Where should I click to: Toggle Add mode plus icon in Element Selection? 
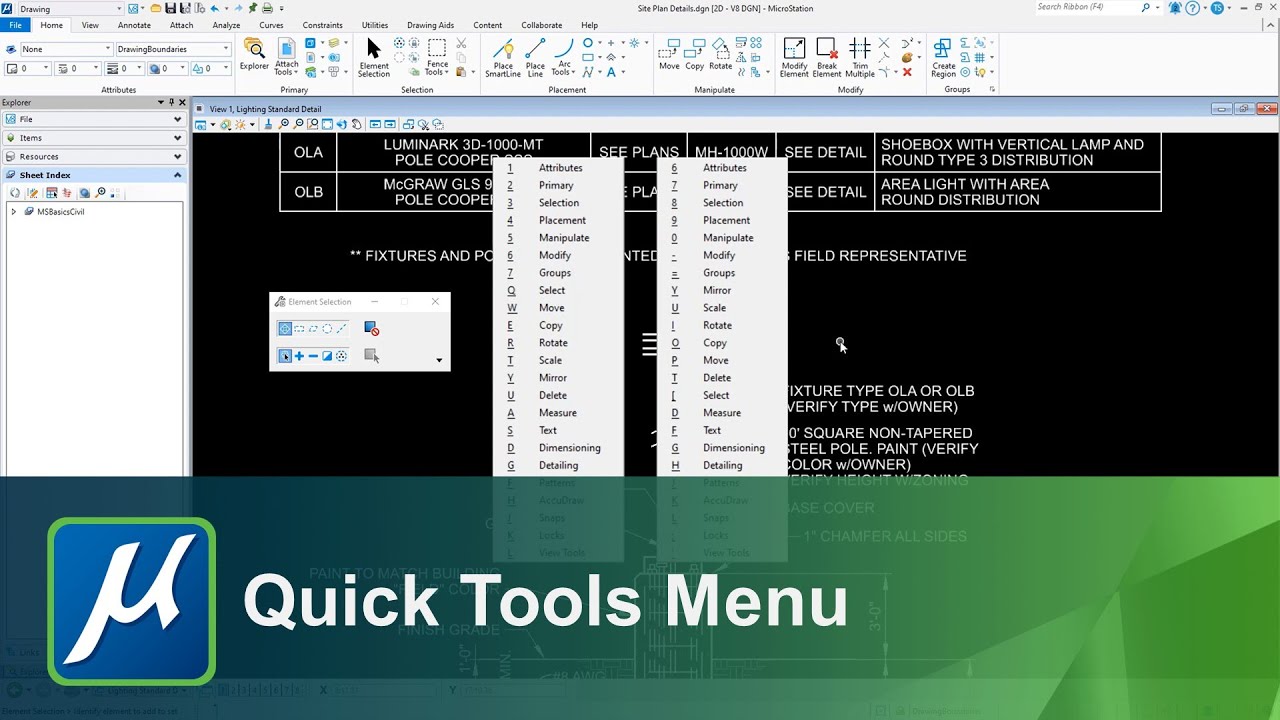point(299,356)
